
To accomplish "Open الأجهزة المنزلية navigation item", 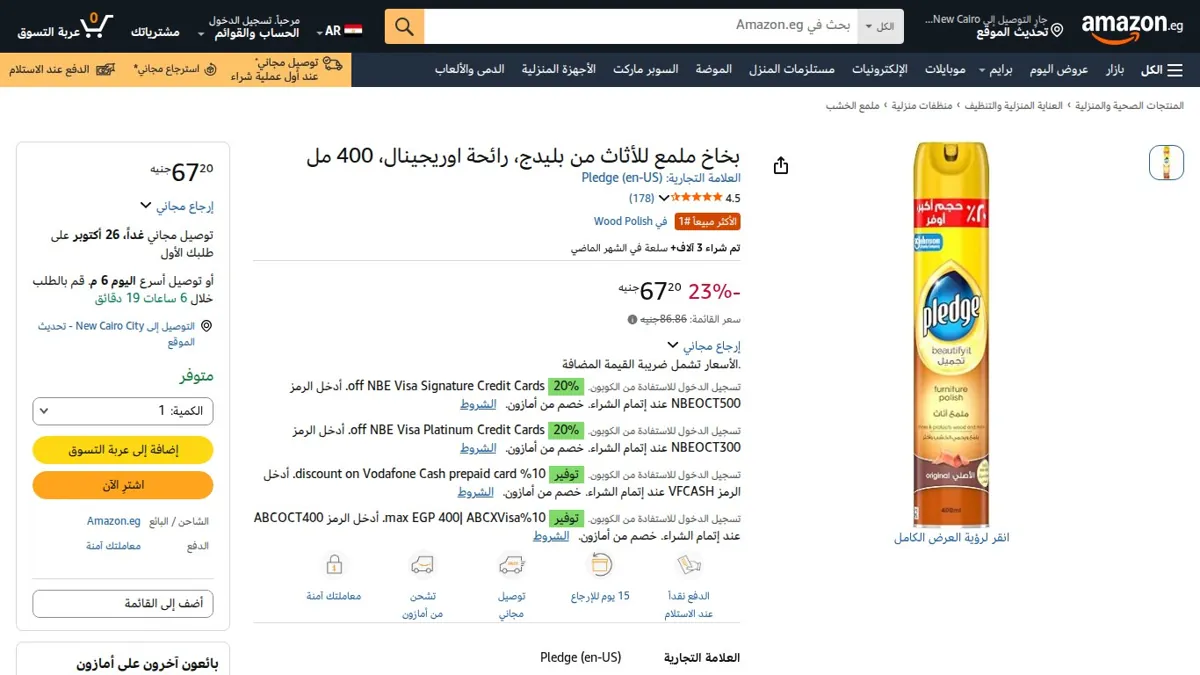I will point(558,70).
